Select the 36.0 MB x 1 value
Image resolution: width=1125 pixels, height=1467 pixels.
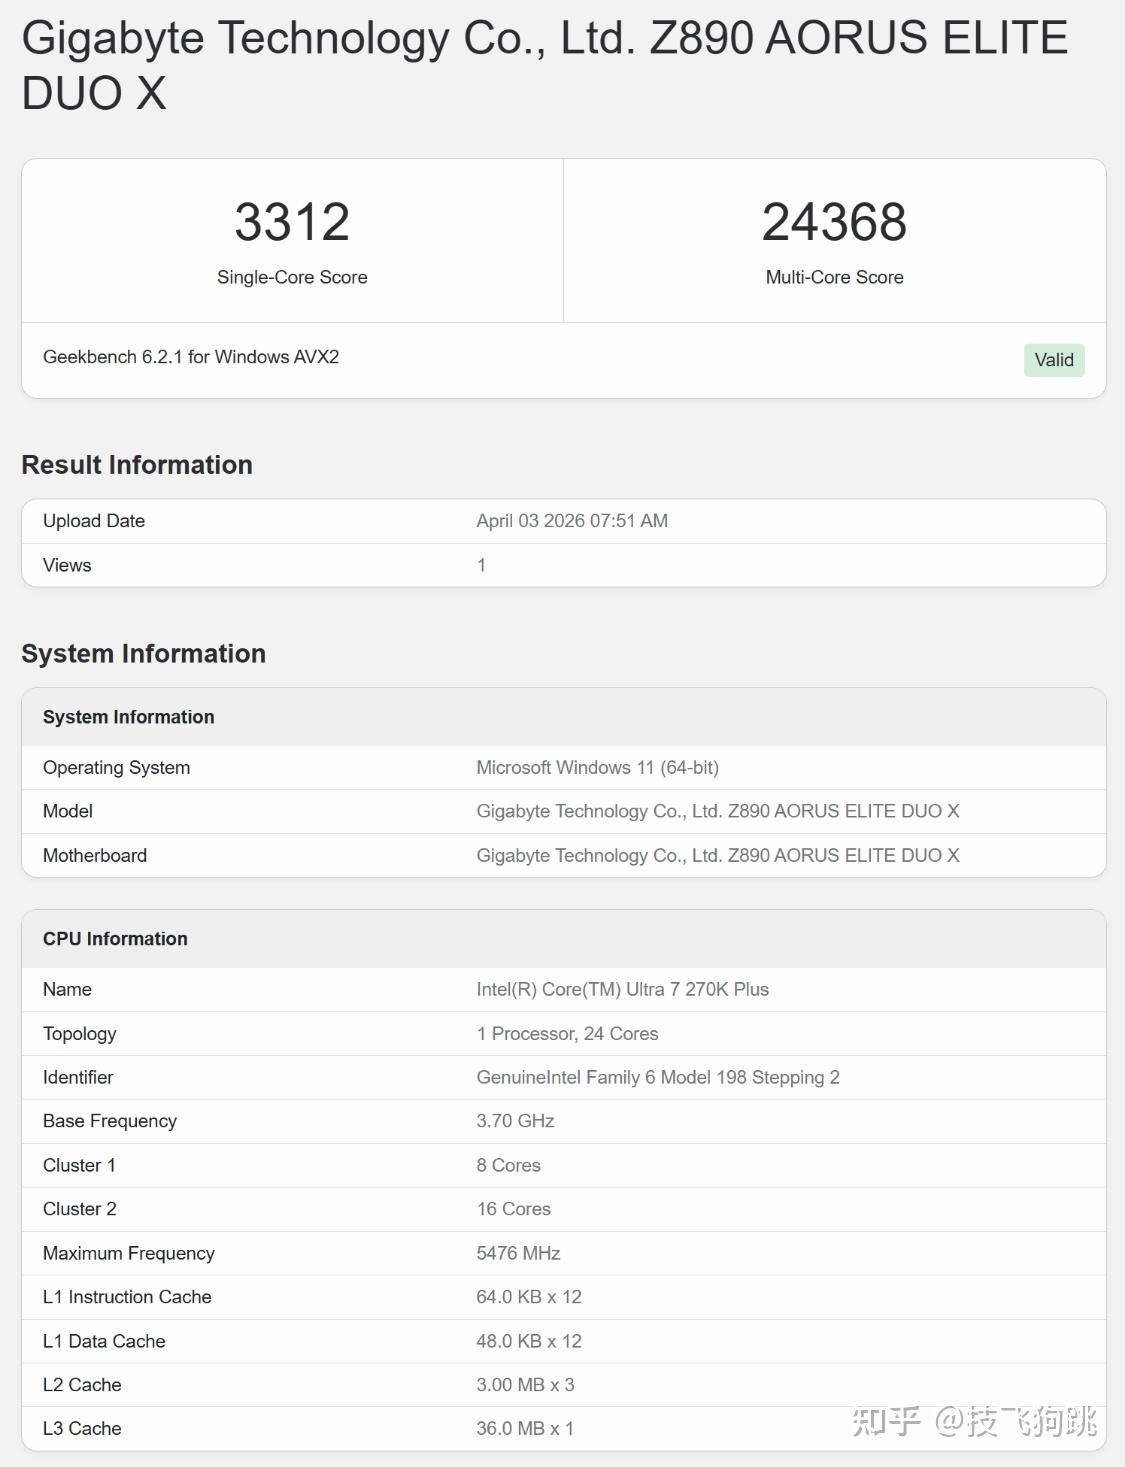click(x=525, y=1429)
